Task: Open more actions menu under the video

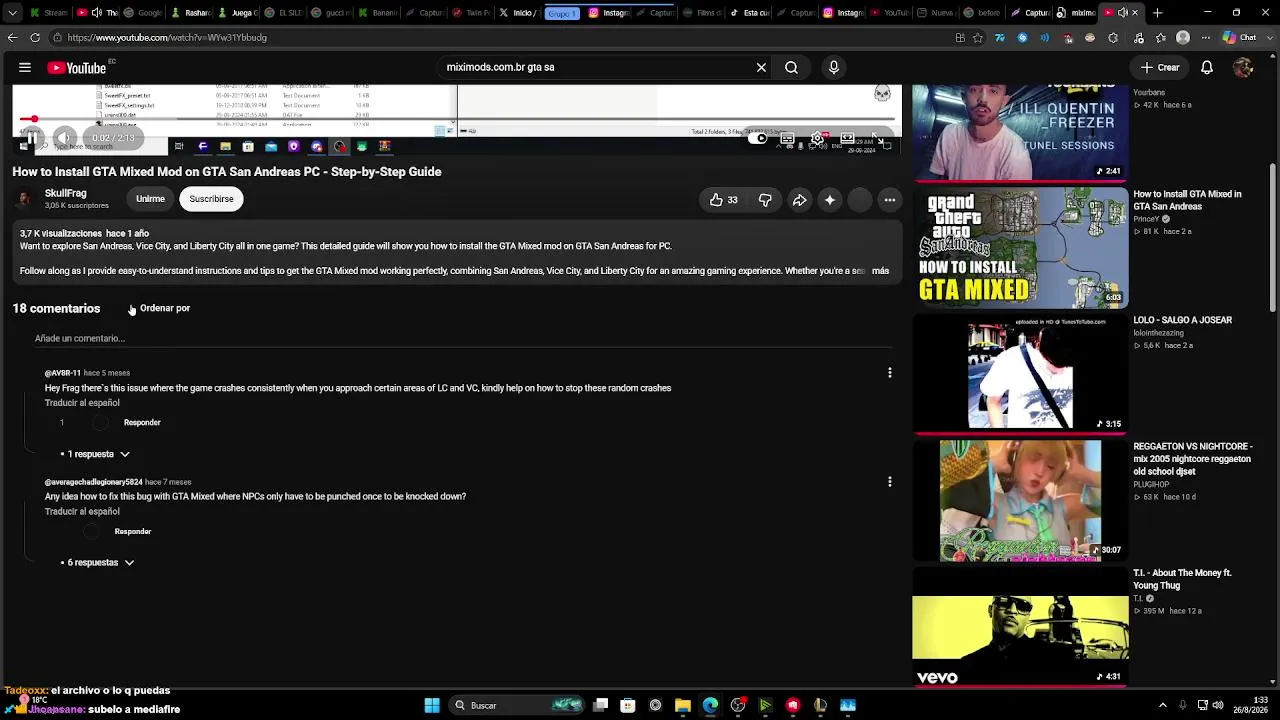Action: click(x=890, y=200)
